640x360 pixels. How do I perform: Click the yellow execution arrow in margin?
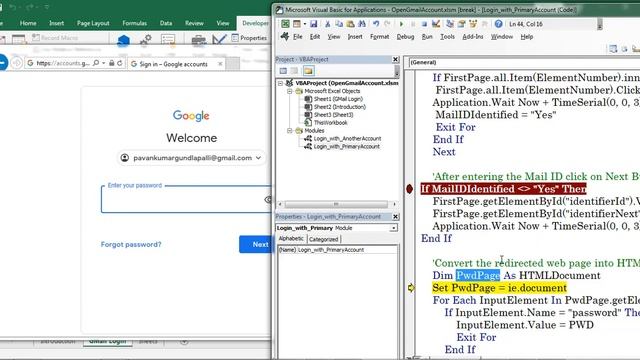click(411, 288)
